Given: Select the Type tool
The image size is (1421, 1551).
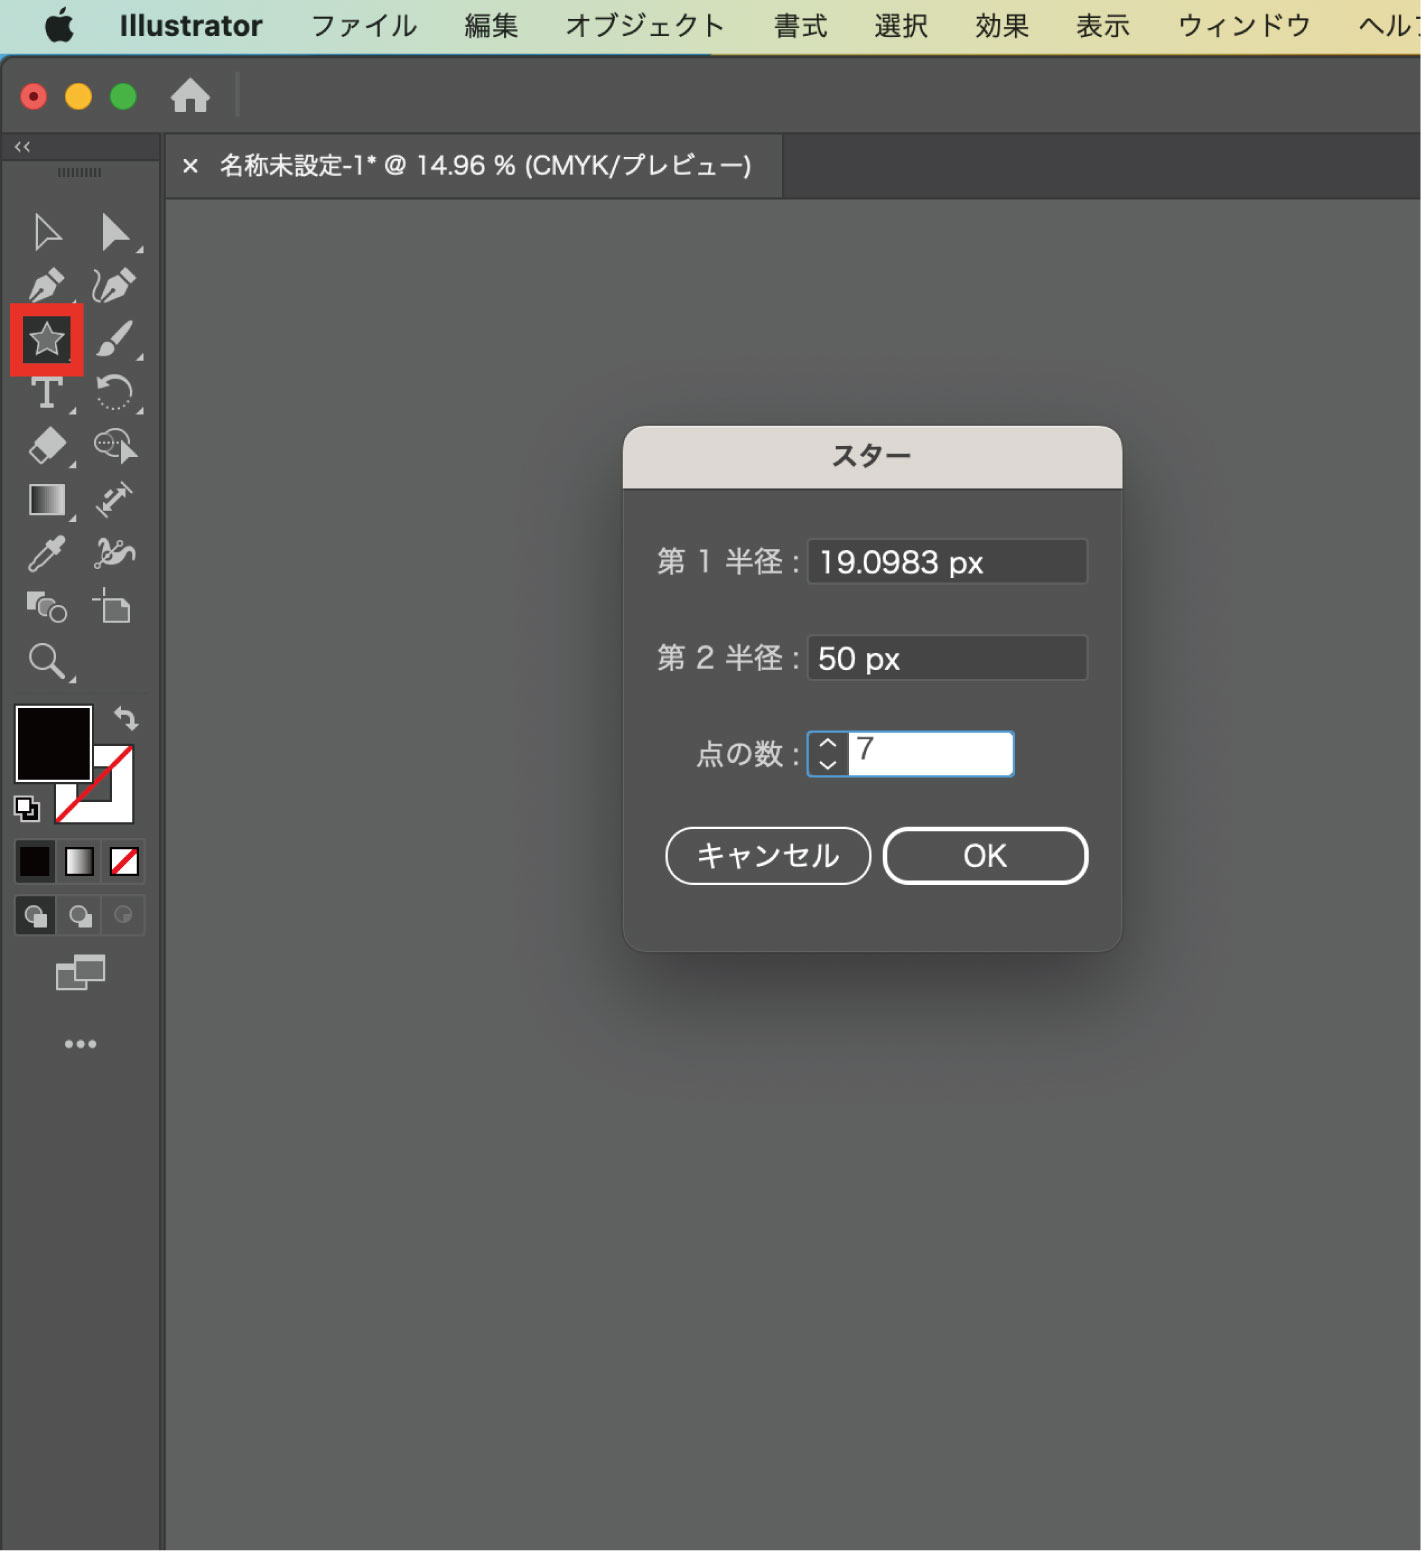Looking at the screenshot, I should [x=47, y=392].
